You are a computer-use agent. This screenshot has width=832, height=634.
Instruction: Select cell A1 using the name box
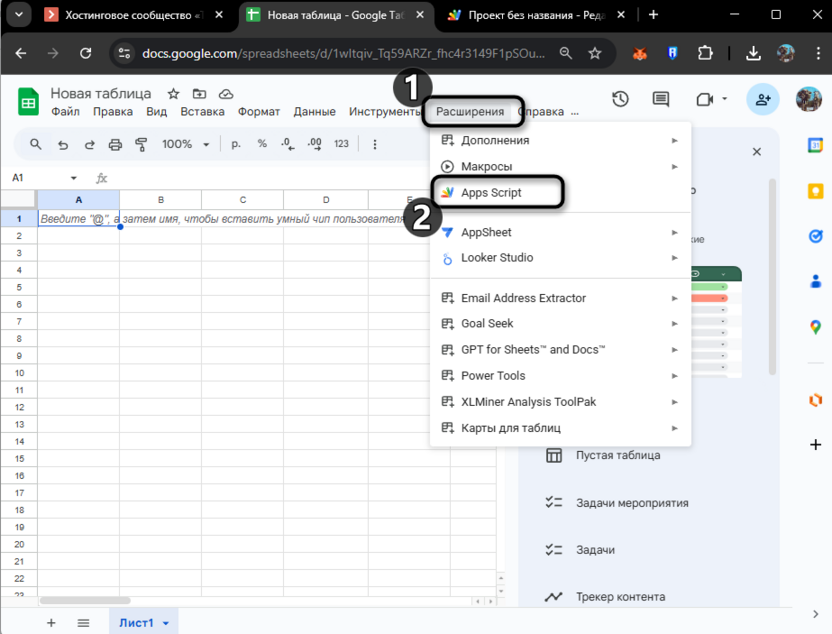tap(27, 177)
